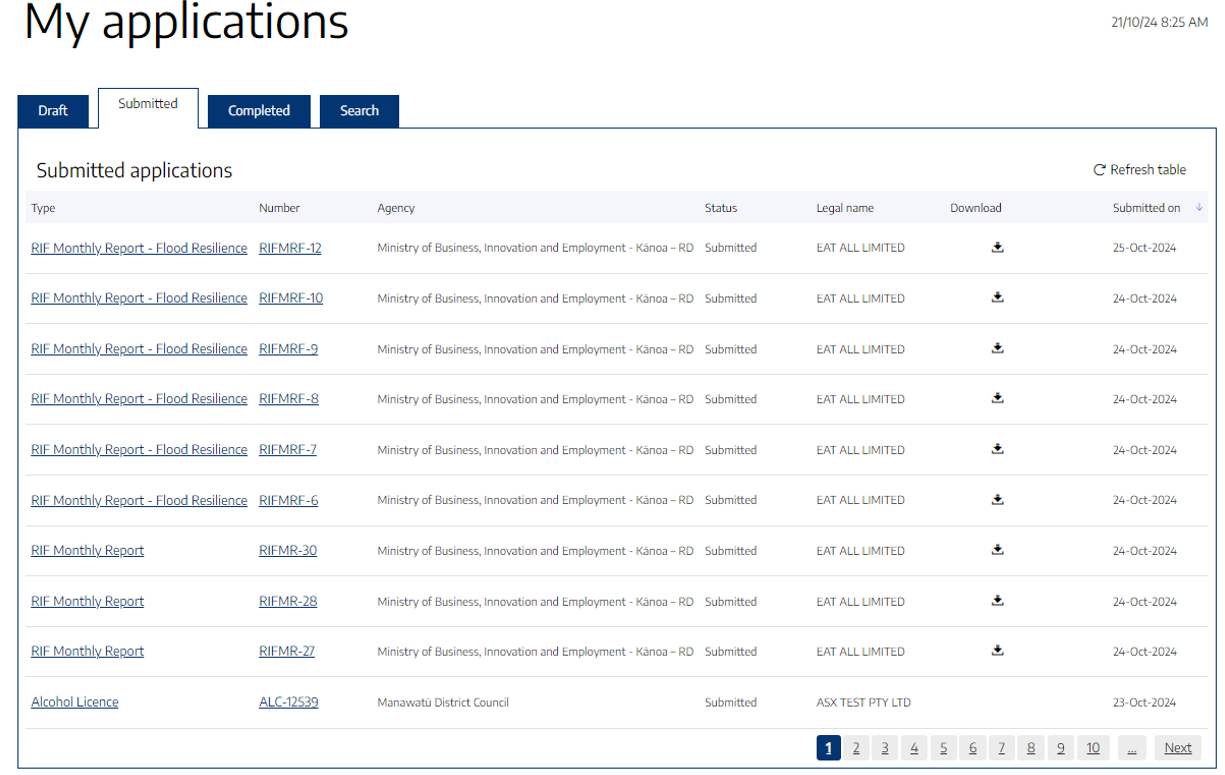Switch to the Draft tab
Viewport: 1225px width, 775px height.
click(53, 110)
